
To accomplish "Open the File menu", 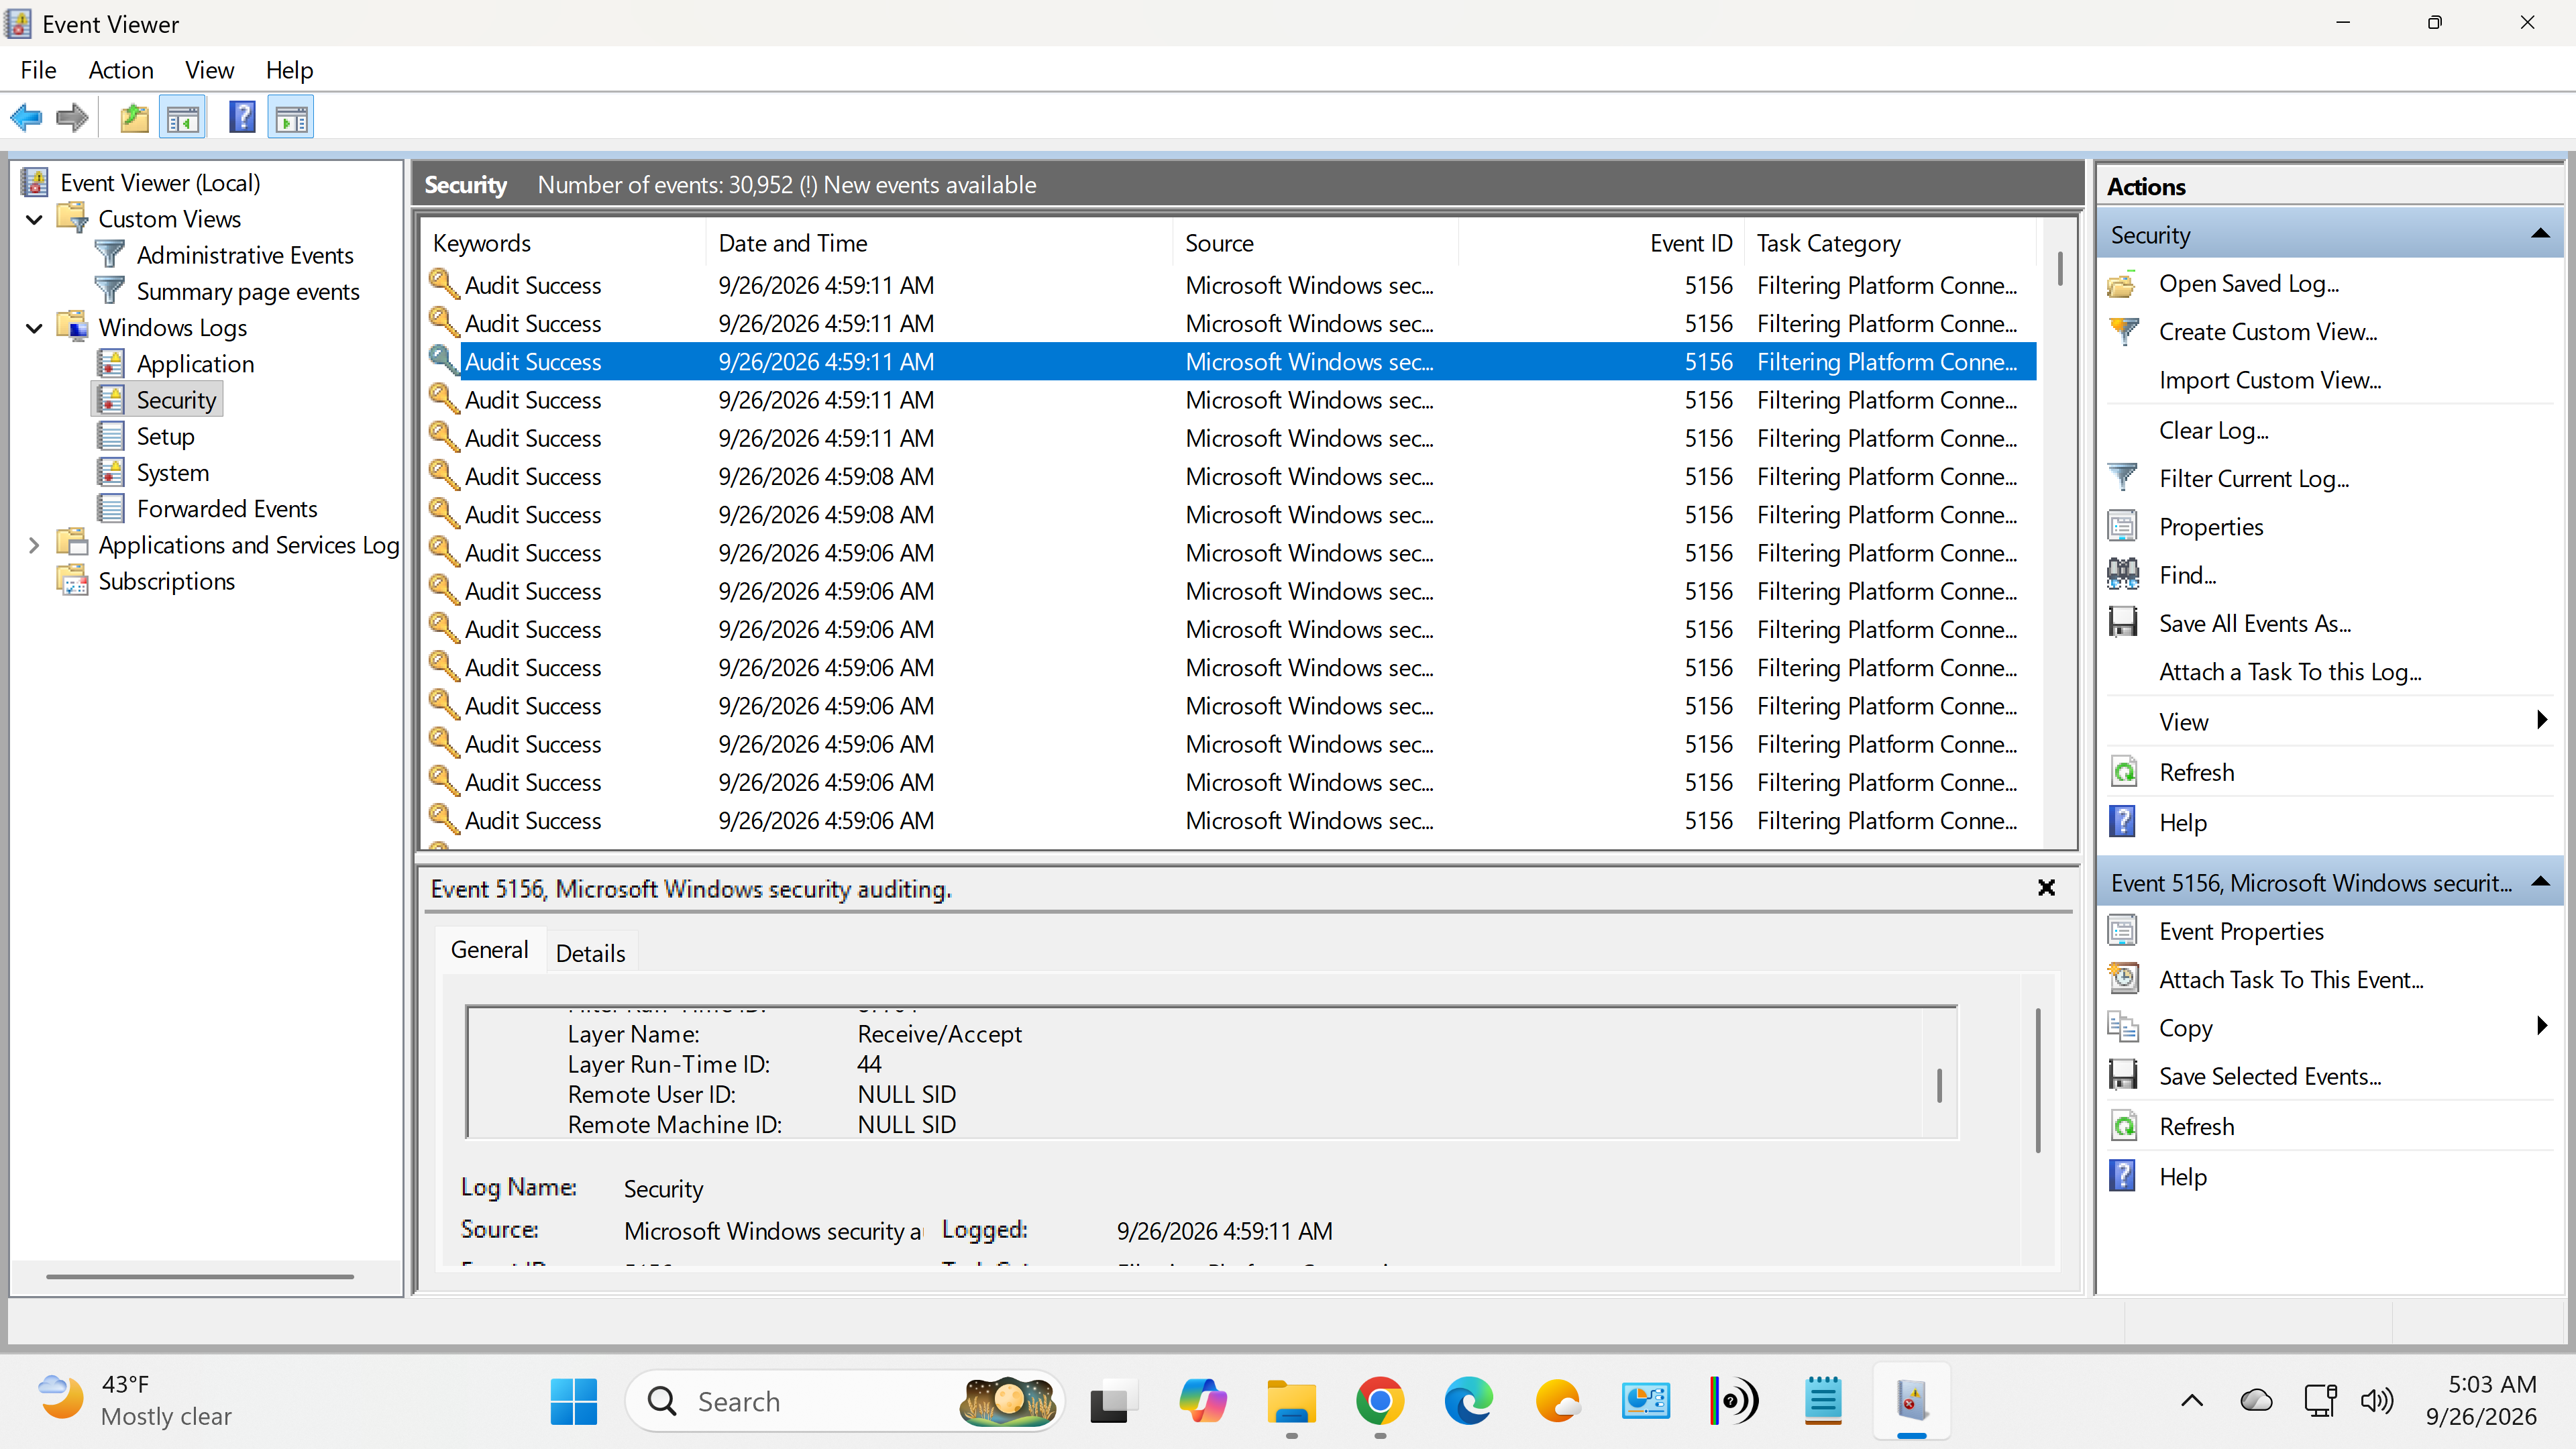I will pyautogui.click(x=38, y=70).
